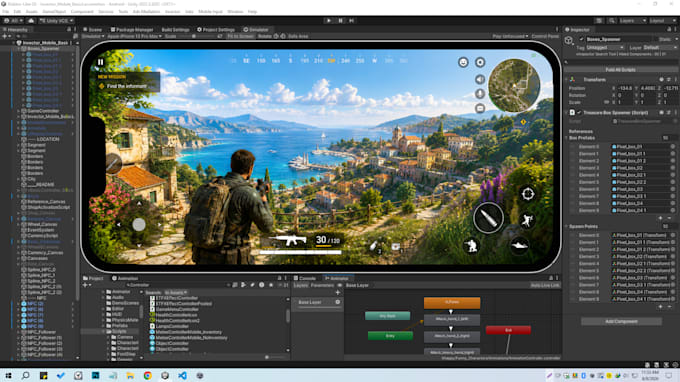Open the File menu
The image size is (680, 382).
click(5, 12)
